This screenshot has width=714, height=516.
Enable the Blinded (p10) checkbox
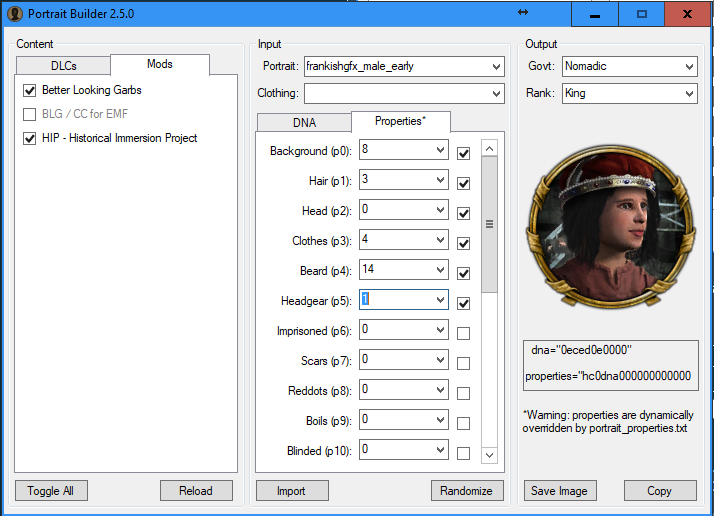tap(464, 454)
